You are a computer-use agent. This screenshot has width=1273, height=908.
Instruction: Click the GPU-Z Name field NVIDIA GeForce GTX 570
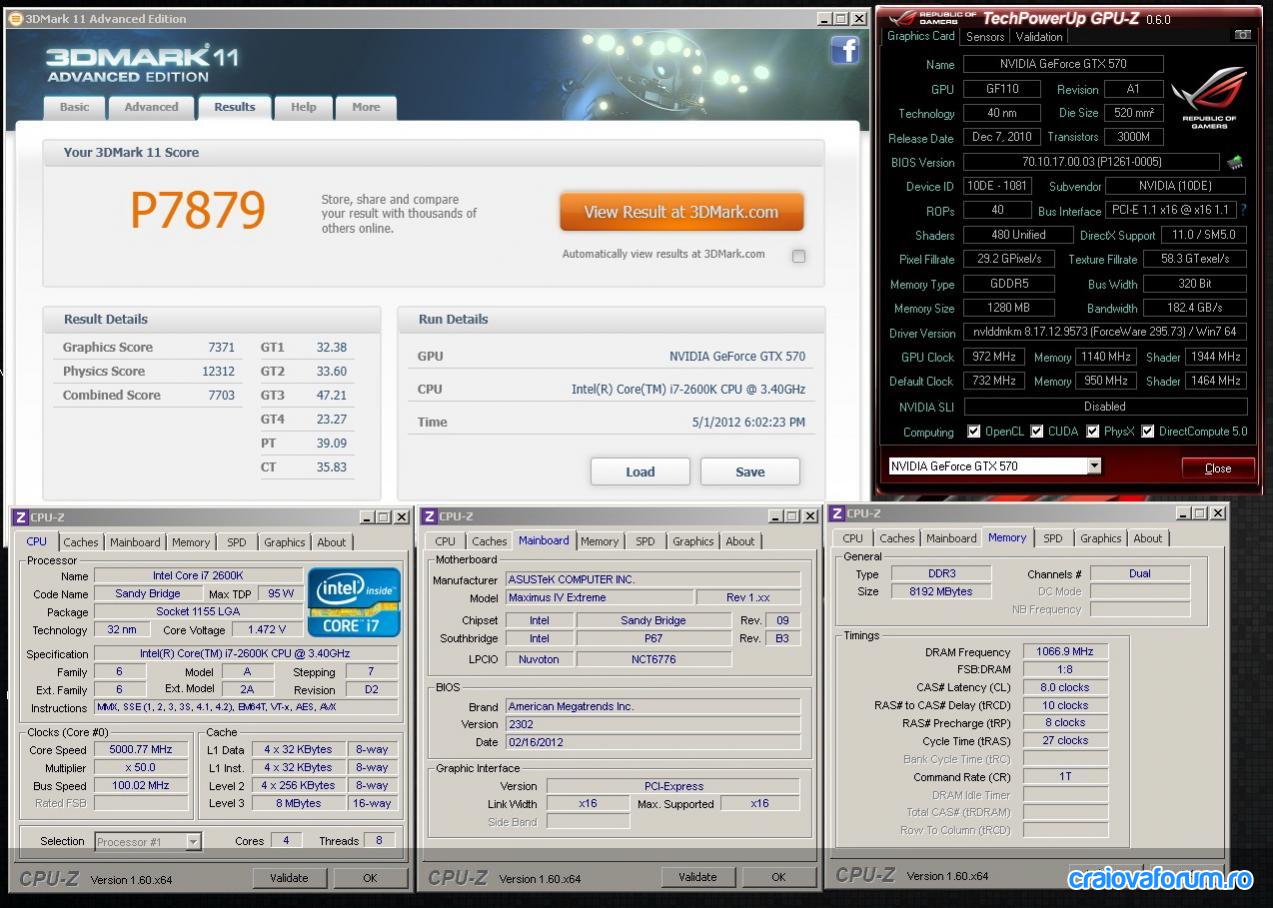point(1063,64)
